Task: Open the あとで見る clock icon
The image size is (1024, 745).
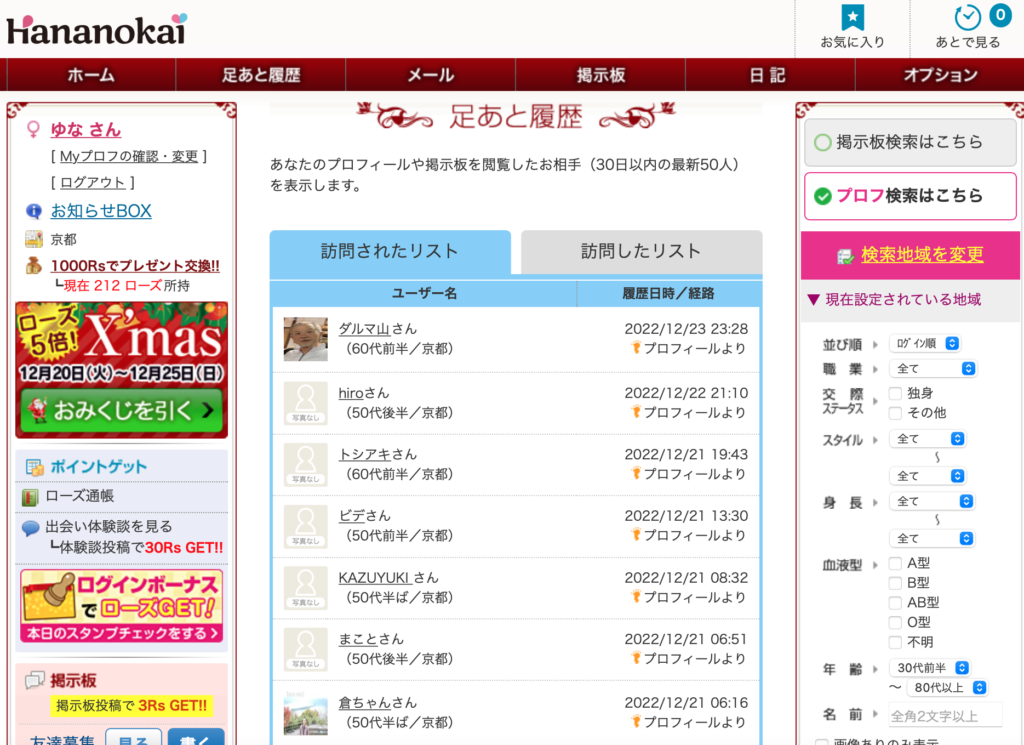Action: pyautogui.click(x=967, y=18)
